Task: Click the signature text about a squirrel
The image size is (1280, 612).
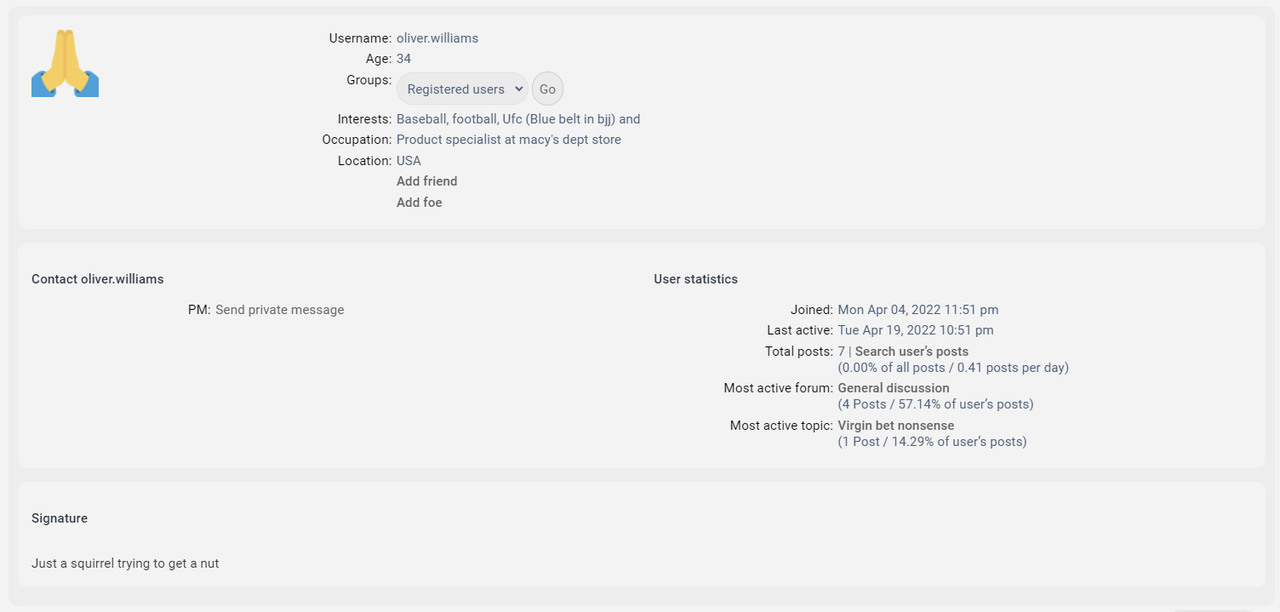Action: pyautogui.click(x=125, y=563)
